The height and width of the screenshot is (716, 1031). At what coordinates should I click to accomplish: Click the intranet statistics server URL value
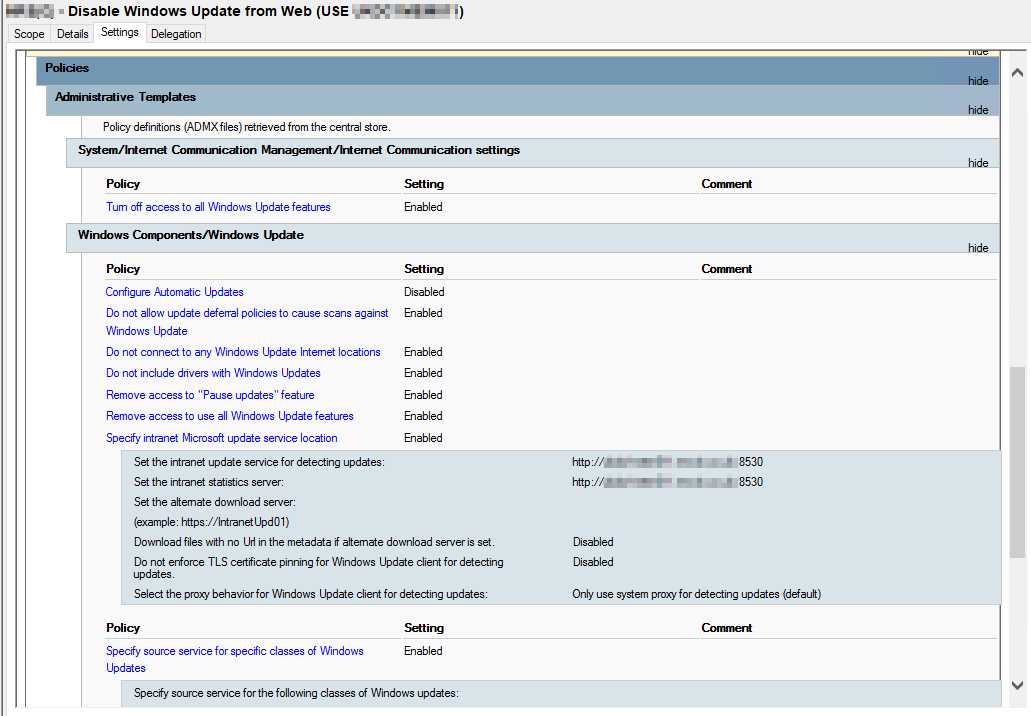coord(667,481)
